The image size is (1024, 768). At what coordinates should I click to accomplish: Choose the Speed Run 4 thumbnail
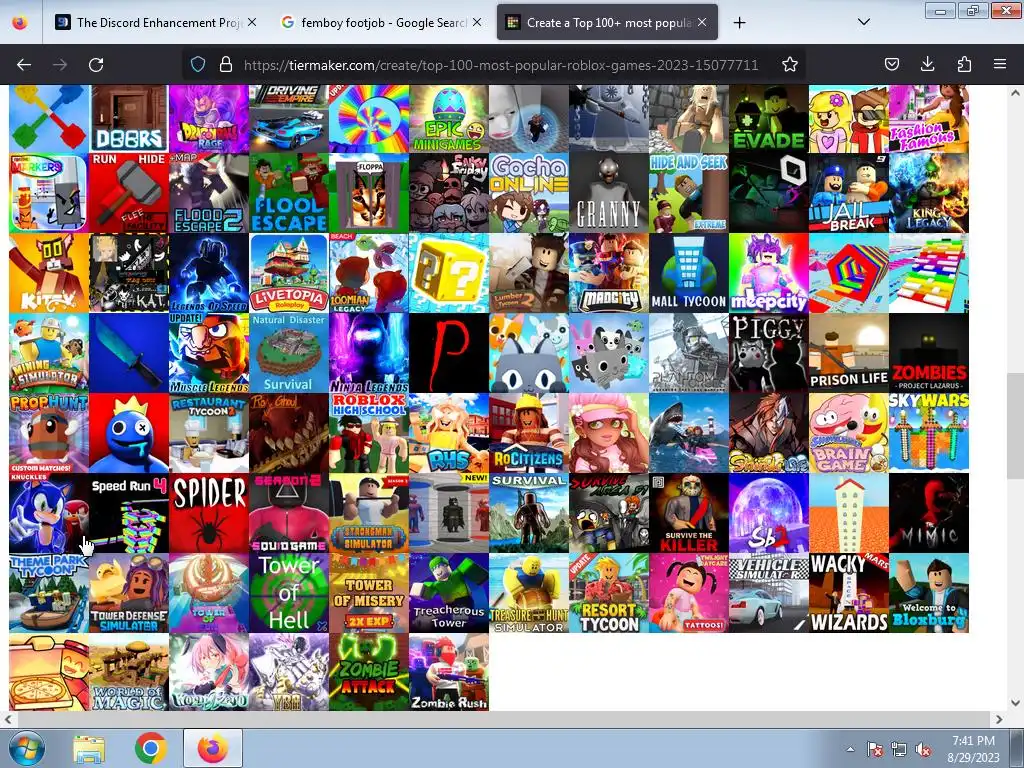point(129,513)
